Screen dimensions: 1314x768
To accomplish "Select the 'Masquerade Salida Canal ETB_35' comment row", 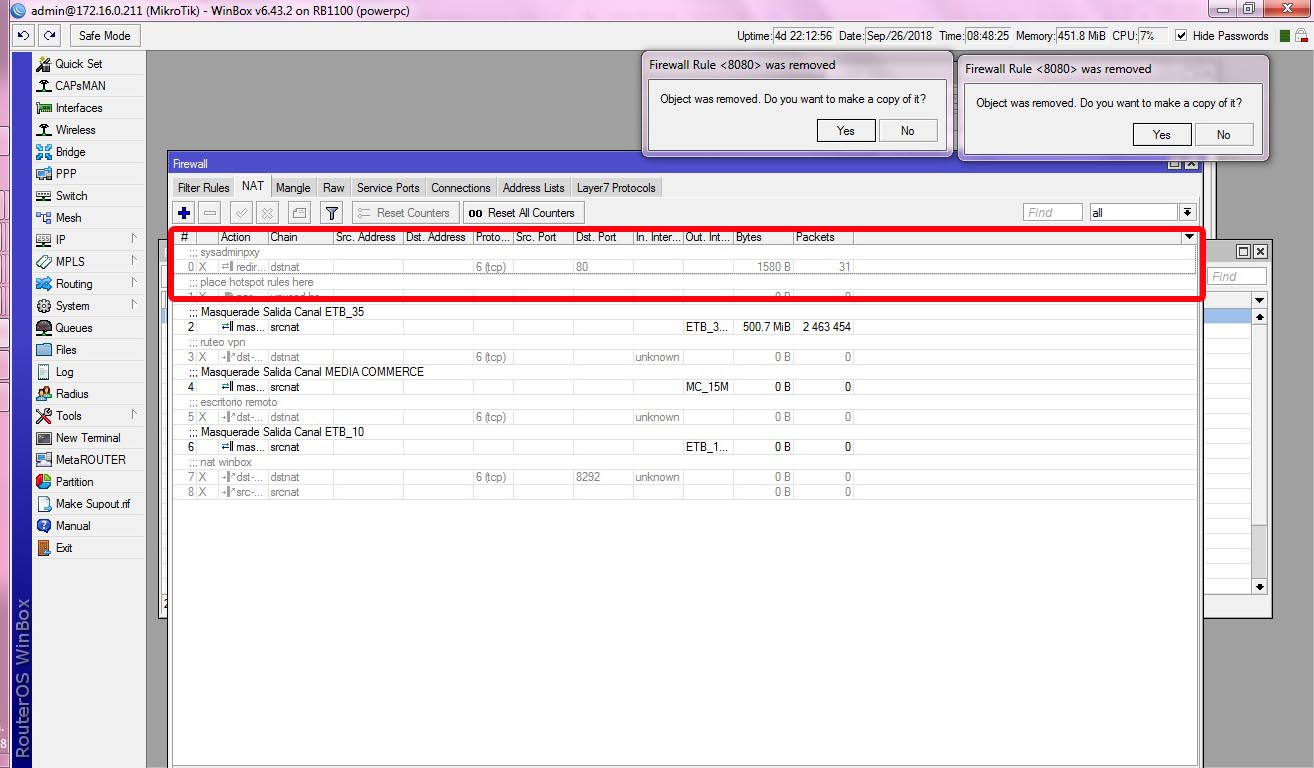I will pyautogui.click(x=684, y=312).
